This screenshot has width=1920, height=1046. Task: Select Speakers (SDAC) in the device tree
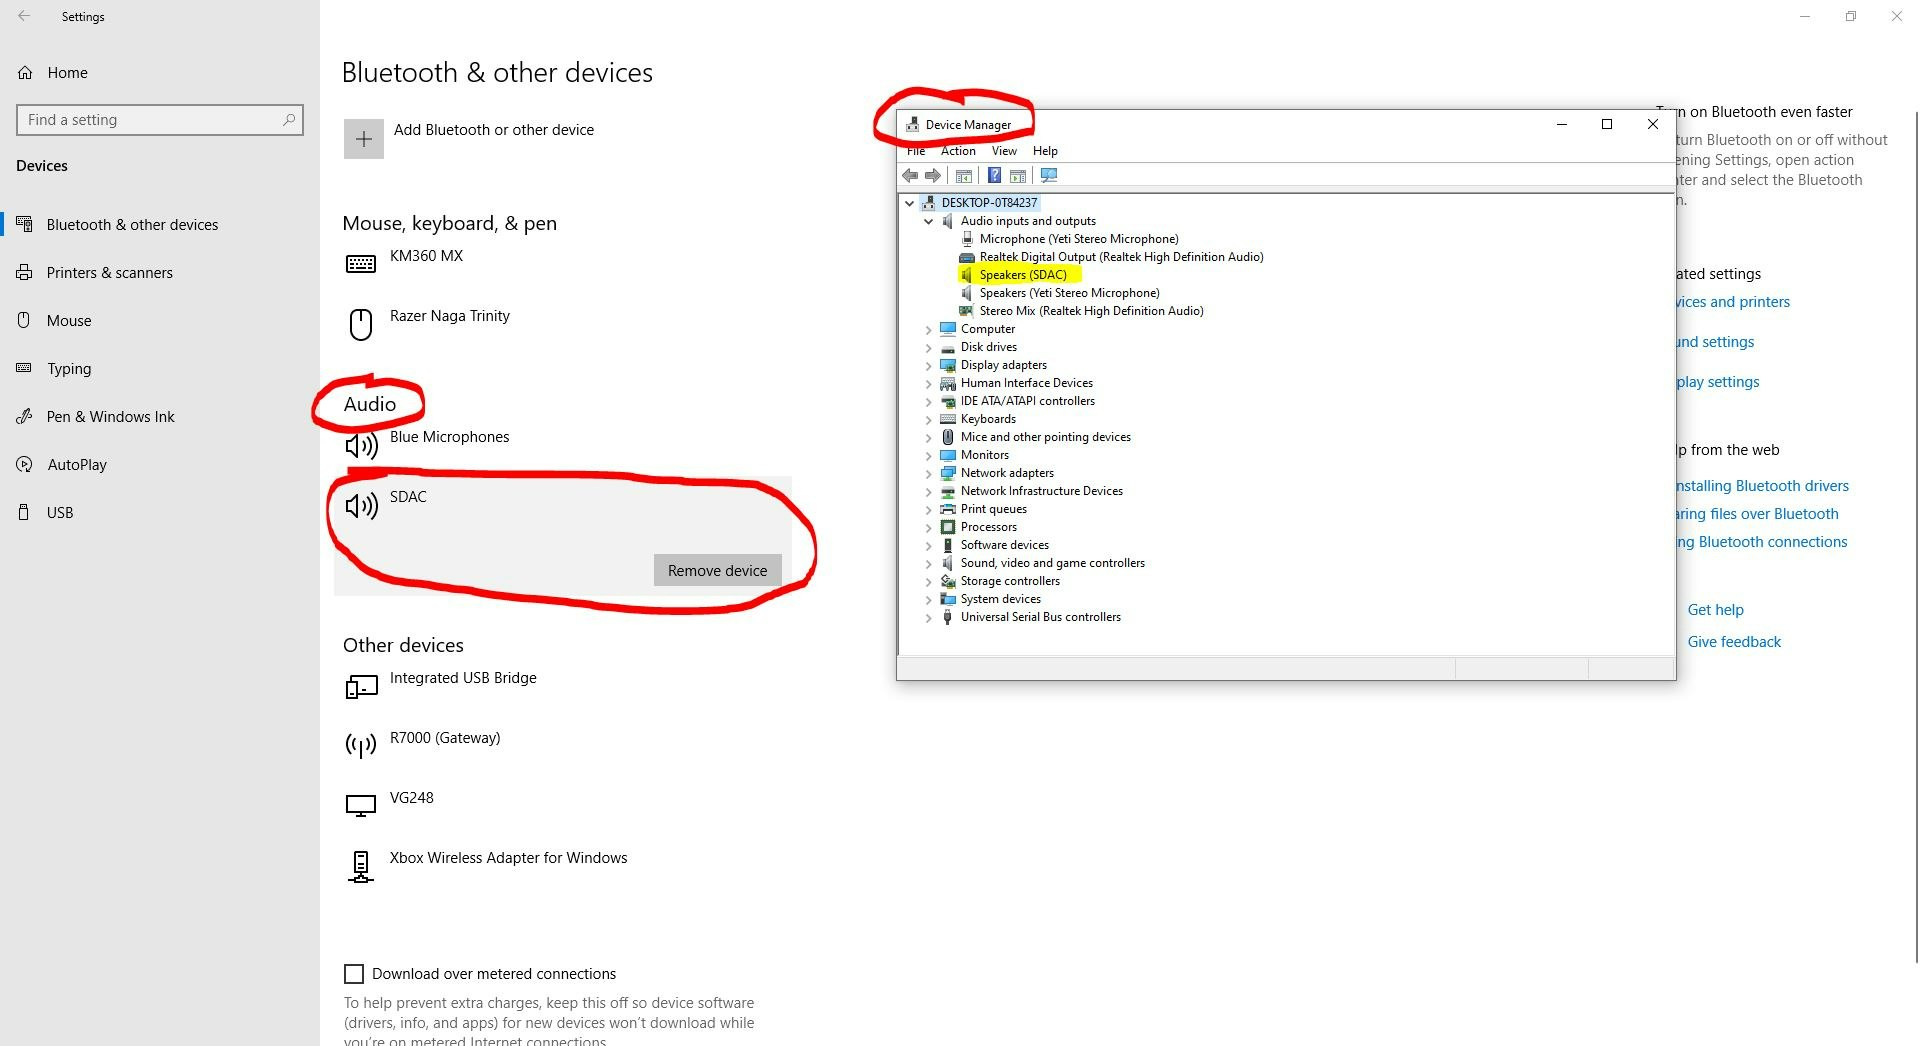[1022, 275]
